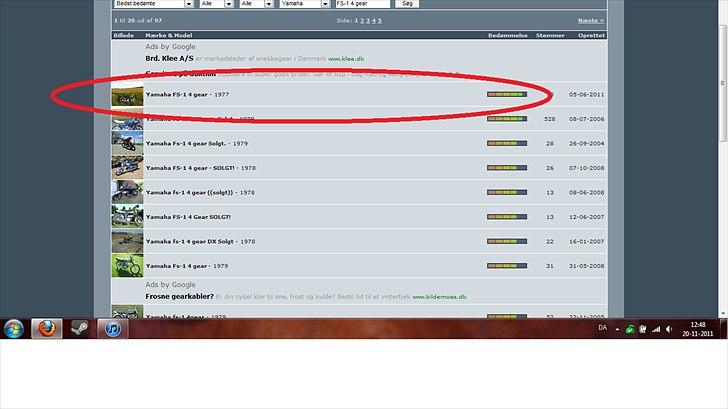Click thumbnail of 'fs-1 4 gear ((solgt))'
Screen dimensions: 728x409
127,192
